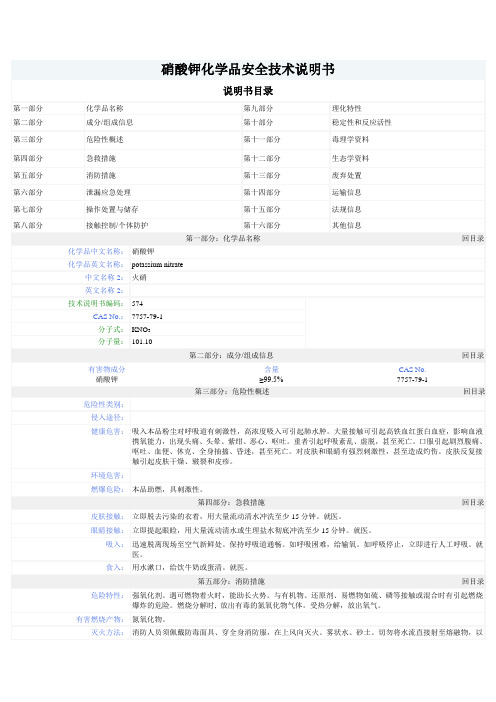Open 操作处置与储存 entry in the contents table

tap(112, 209)
